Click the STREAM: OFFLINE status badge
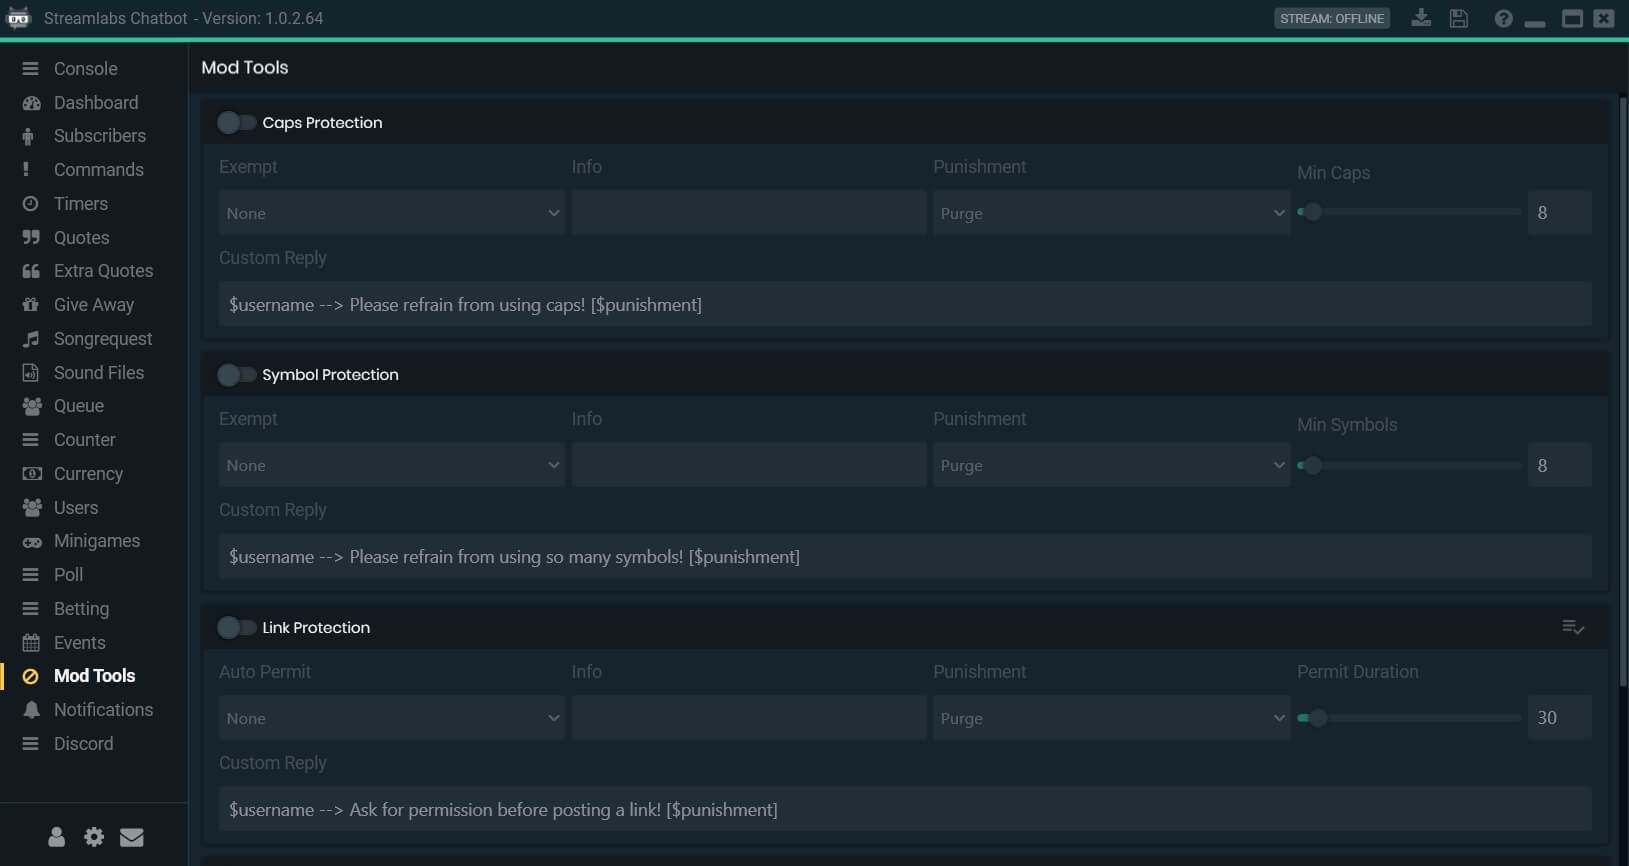1629x866 pixels. click(x=1332, y=18)
